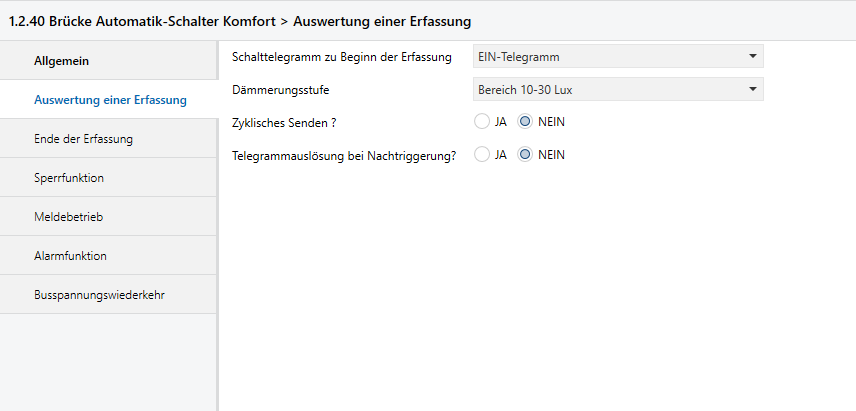Viewport: 856px width, 411px height.
Task: Click the Dämmerungsstufe parameter label
Action: pyautogui.click(x=280, y=90)
